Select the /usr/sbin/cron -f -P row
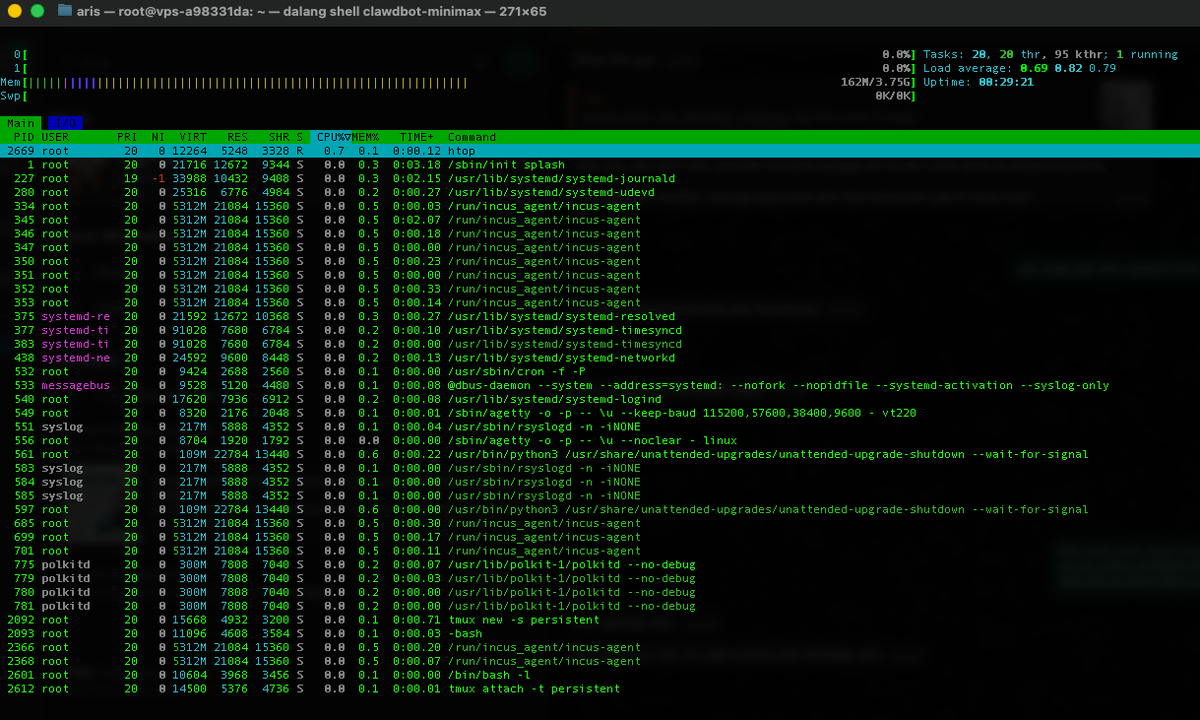The image size is (1200, 720). [x=600, y=371]
